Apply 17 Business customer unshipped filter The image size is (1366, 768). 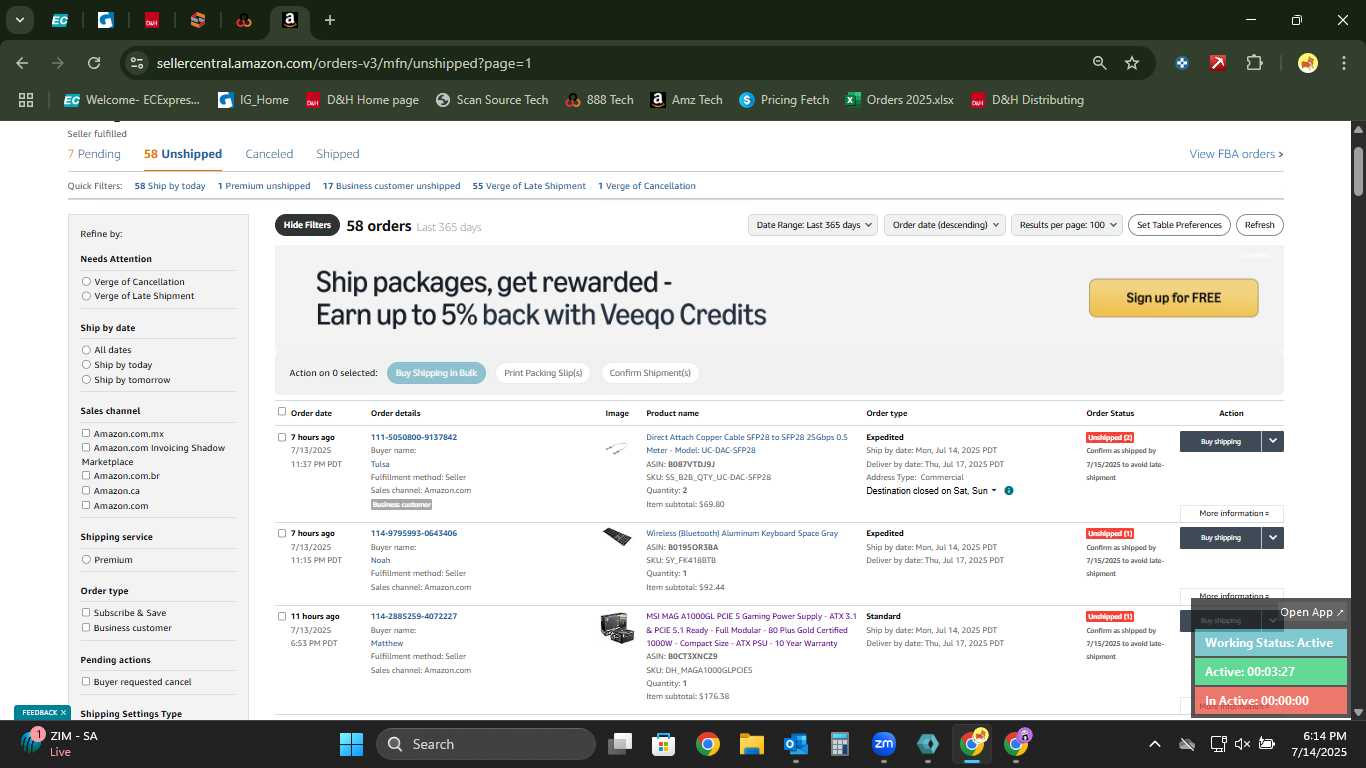(x=391, y=186)
